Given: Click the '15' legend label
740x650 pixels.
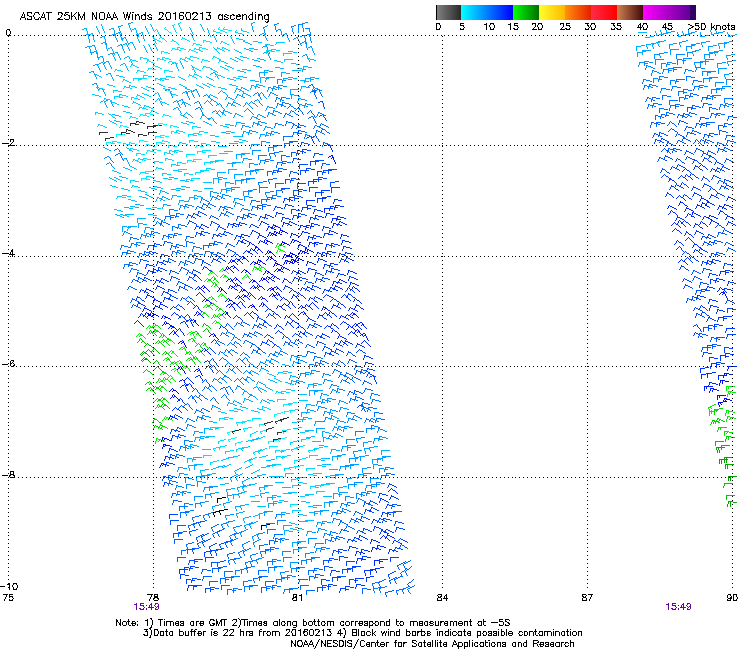Looking at the screenshot, I should click(x=513, y=26).
